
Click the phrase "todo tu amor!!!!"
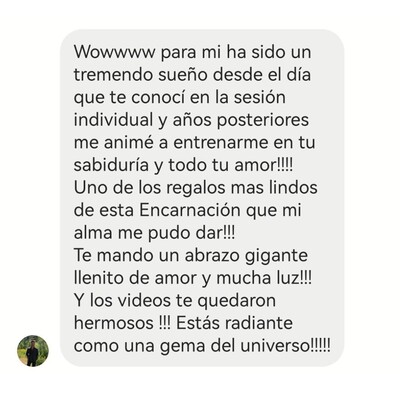click(x=231, y=165)
